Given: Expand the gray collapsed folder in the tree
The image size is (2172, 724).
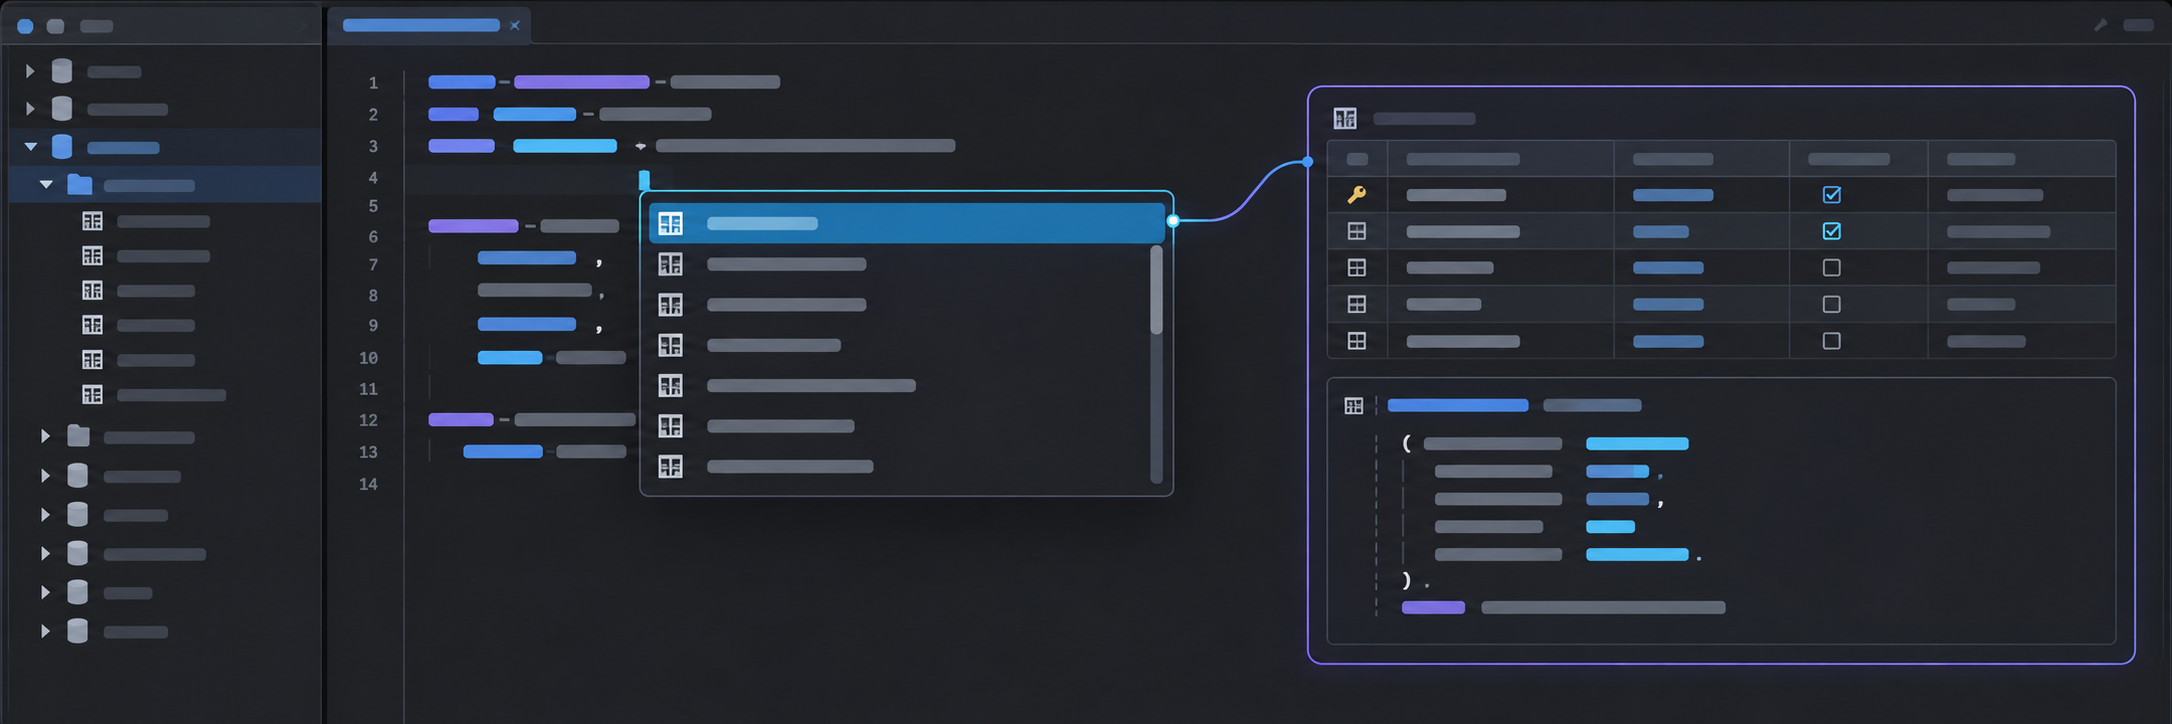Looking at the screenshot, I should coord(45,436).
